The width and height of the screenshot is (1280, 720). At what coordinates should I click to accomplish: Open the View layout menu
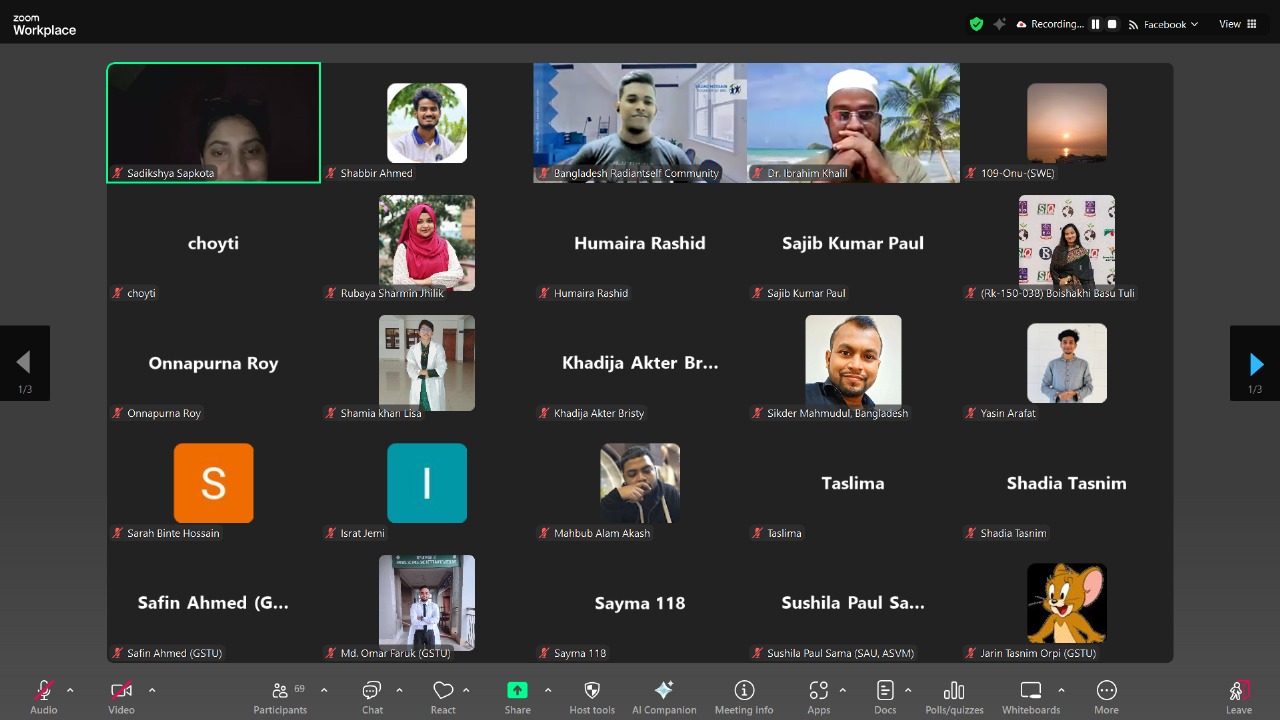[1237, 24]
